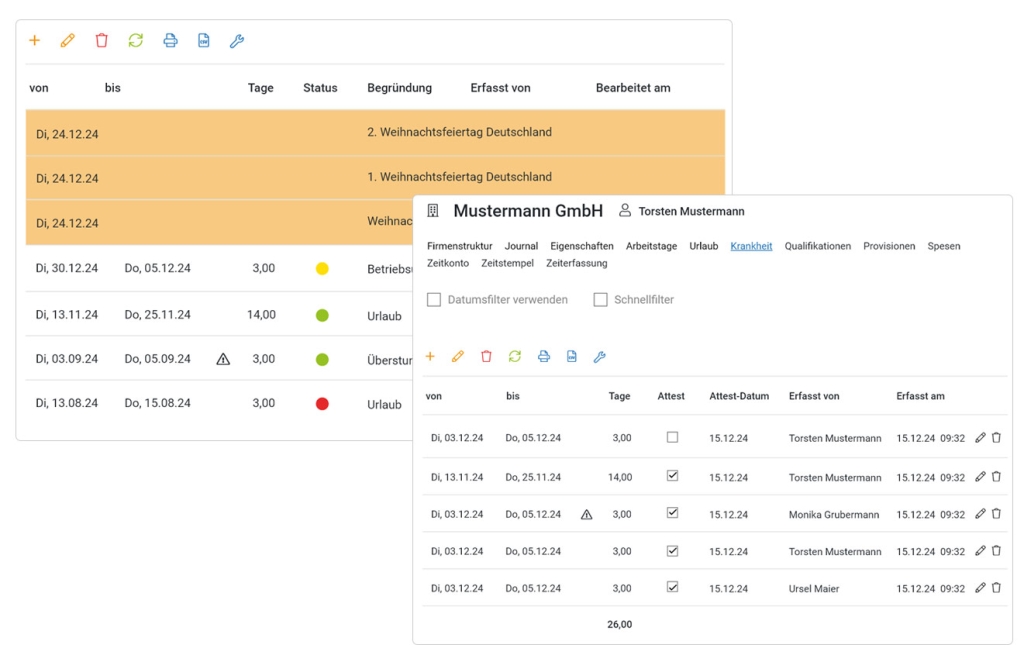The width and height of the screenshot is (1024, 662).
Task: Print the Krankheit table
Action: tap(544, 356)
